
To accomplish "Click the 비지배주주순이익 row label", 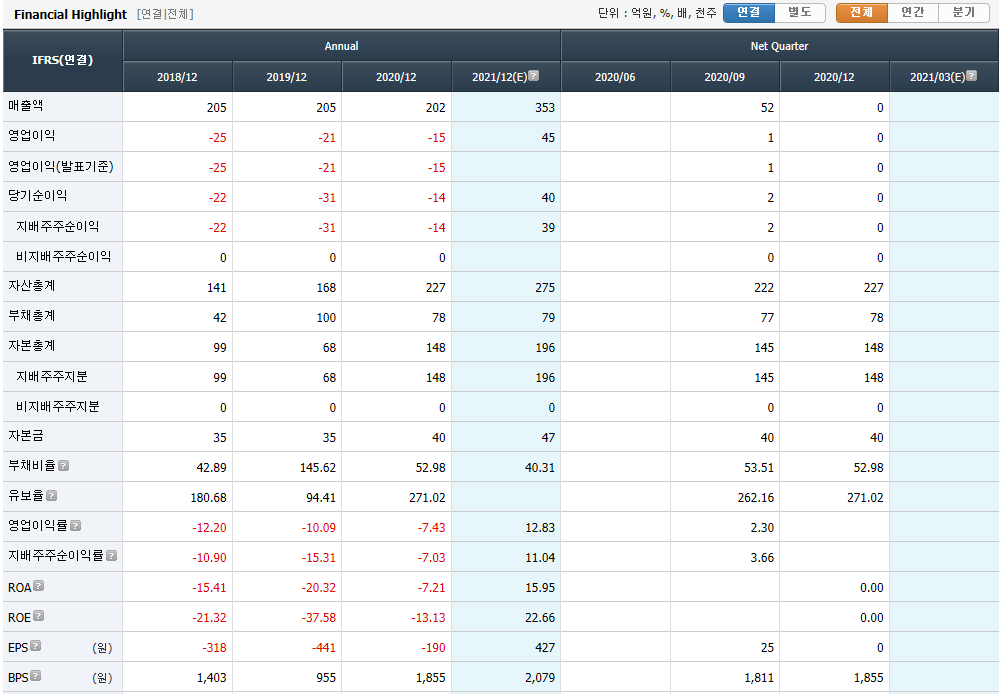I will [64, 256].
